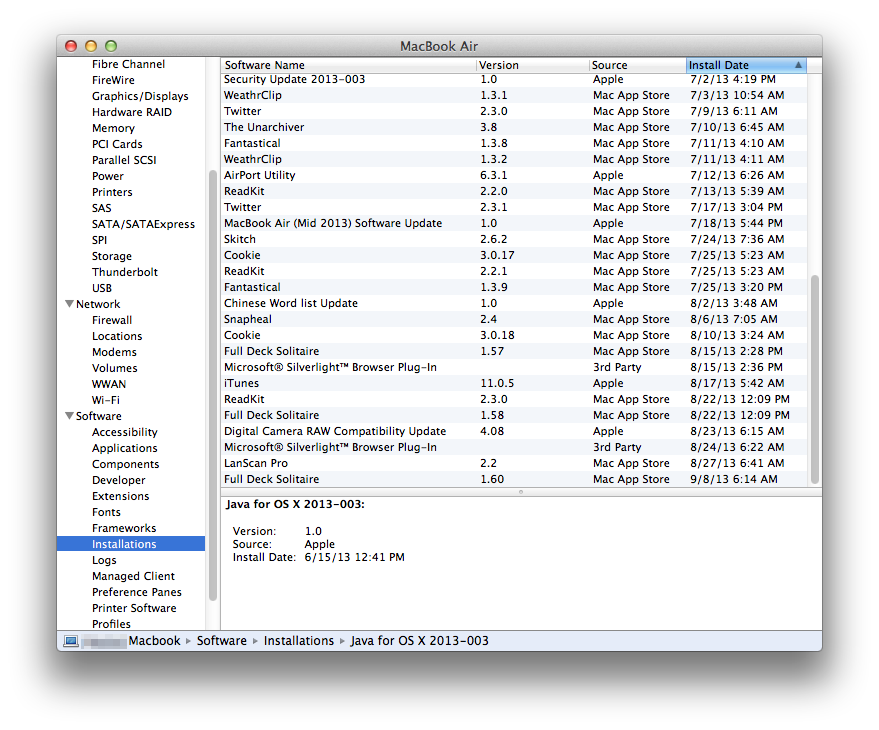This screenshot has height=730, width=879.
Task: Click the software list vertical scrollbar
Action: [815, 379]
